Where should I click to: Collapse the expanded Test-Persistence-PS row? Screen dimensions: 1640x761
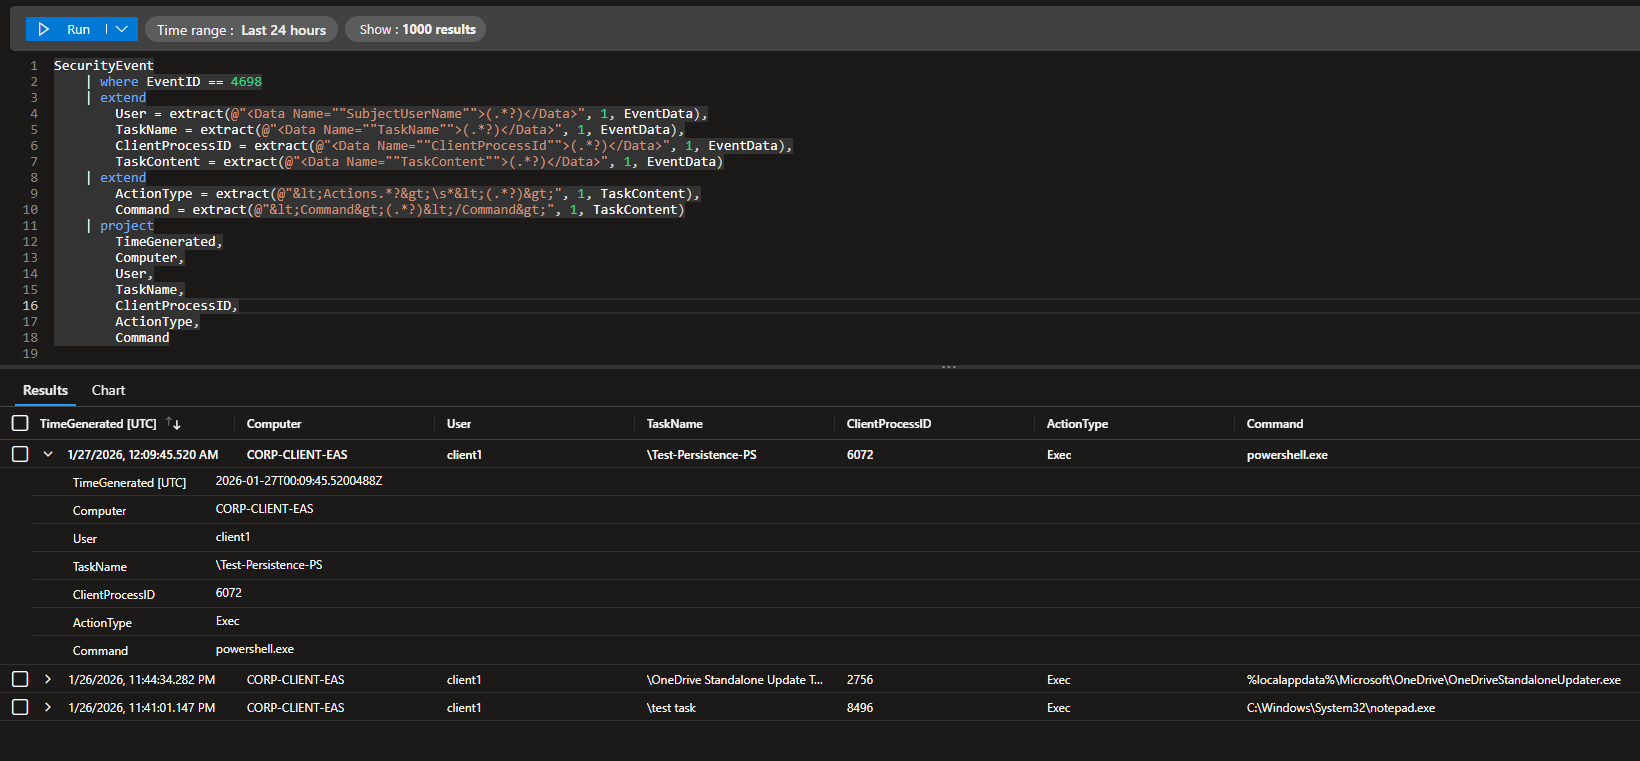pyautogui.click(x=47, y=455)
